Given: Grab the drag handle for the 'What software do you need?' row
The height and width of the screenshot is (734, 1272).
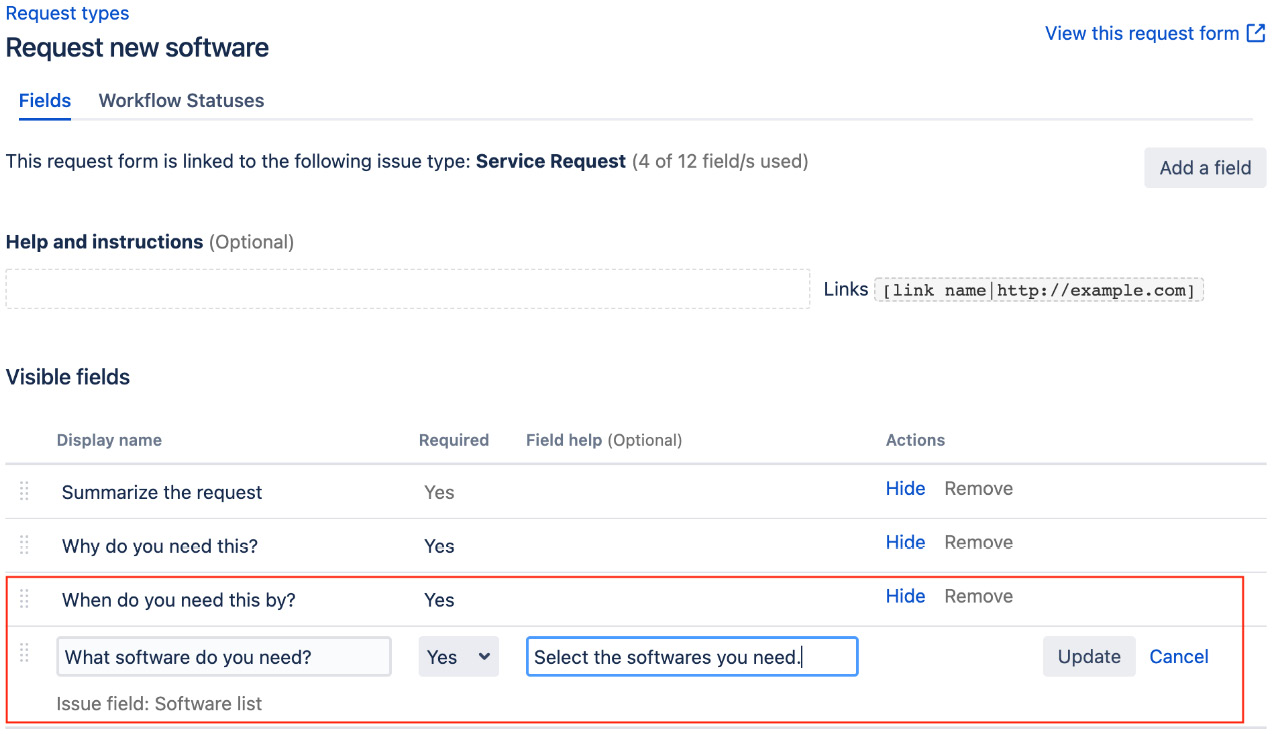Looking at the screenshot, I should (25, 656).
